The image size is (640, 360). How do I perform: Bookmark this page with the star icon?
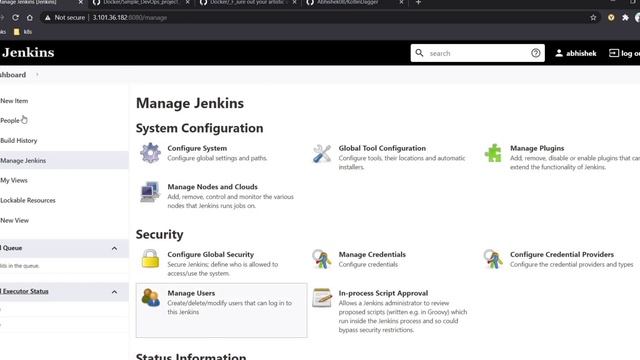[x=593, y=18]
